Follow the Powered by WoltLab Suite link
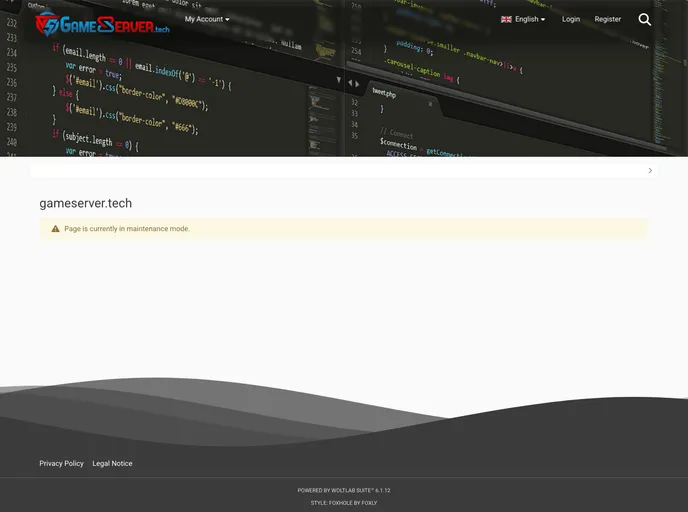 point(344,491)
